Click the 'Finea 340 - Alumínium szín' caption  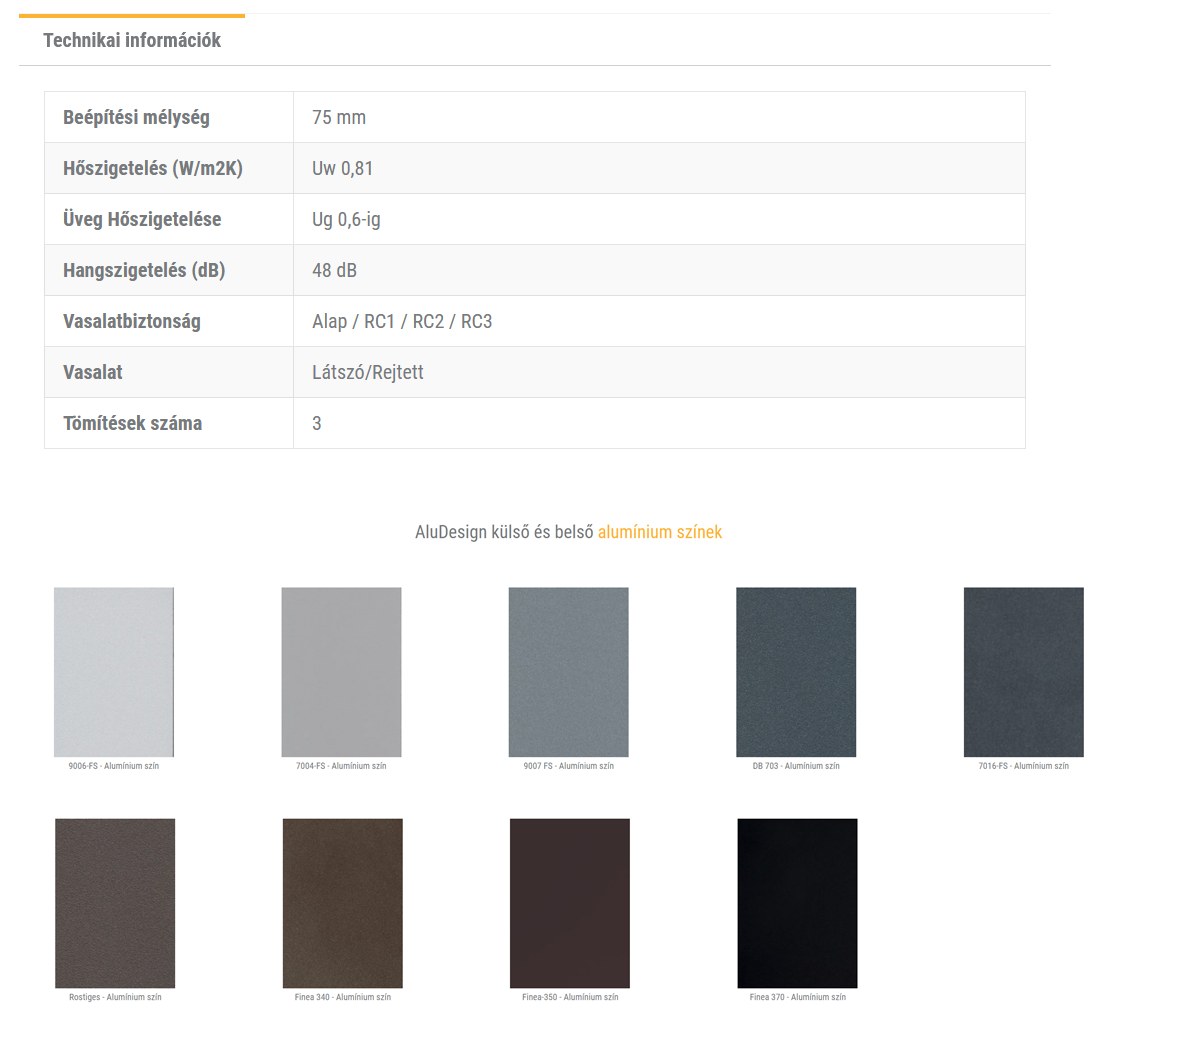coord(343,997)
